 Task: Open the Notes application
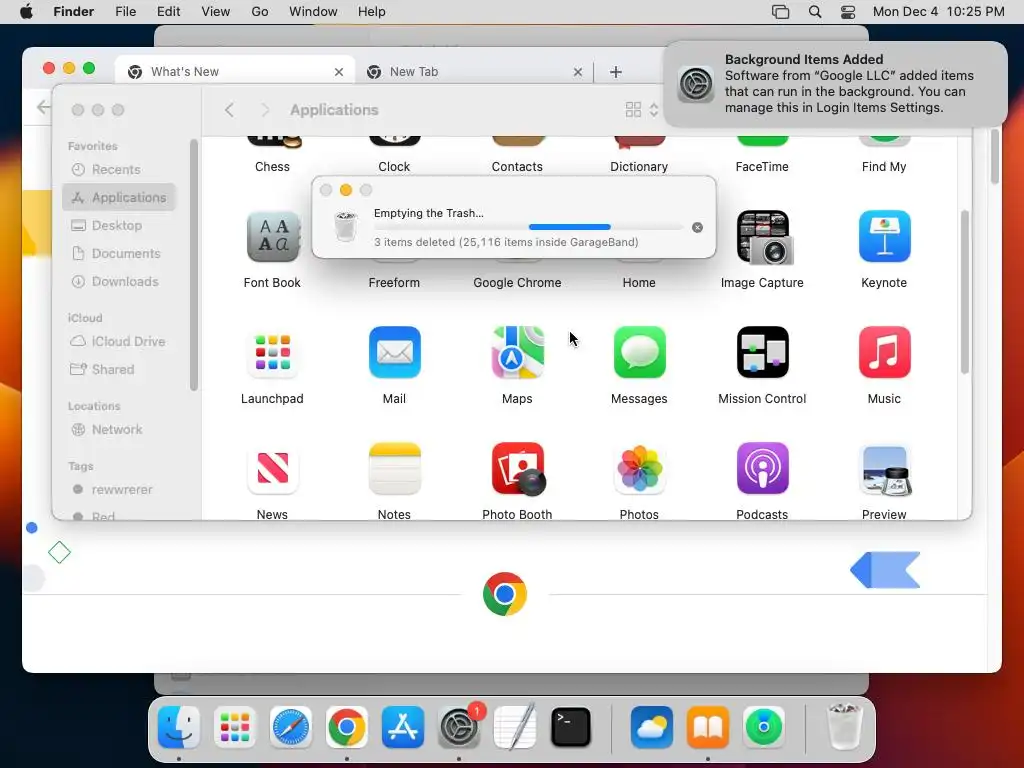click(x=394, y=468)
